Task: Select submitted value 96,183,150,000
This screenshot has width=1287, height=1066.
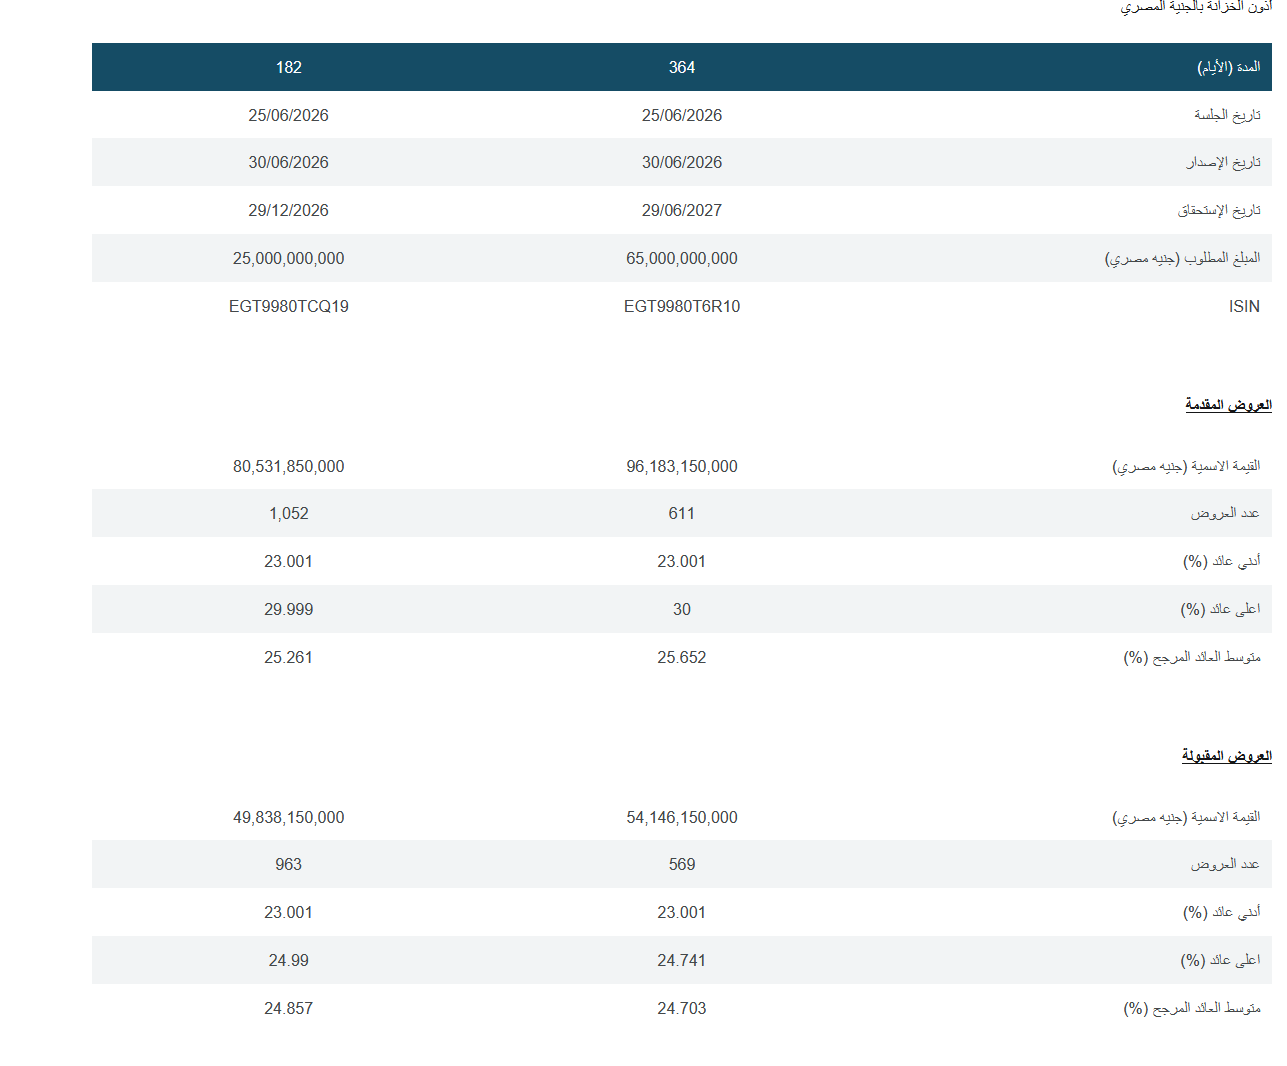Action: pos(682,466)
